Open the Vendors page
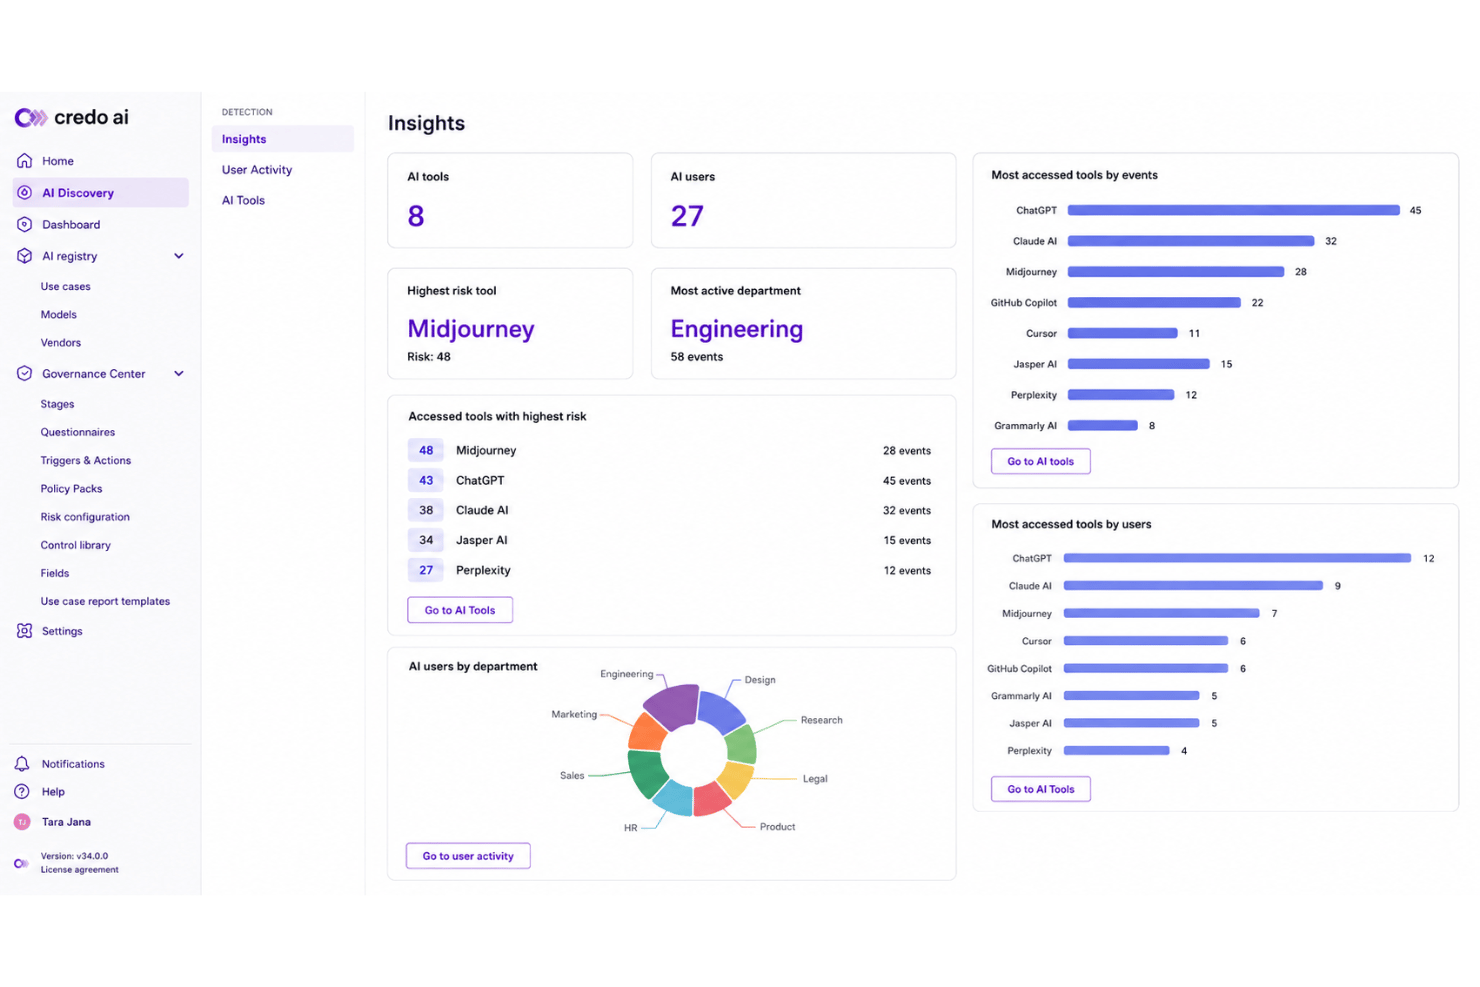The height and width of the screenshot is (987, 1480). tap(61, 343)
